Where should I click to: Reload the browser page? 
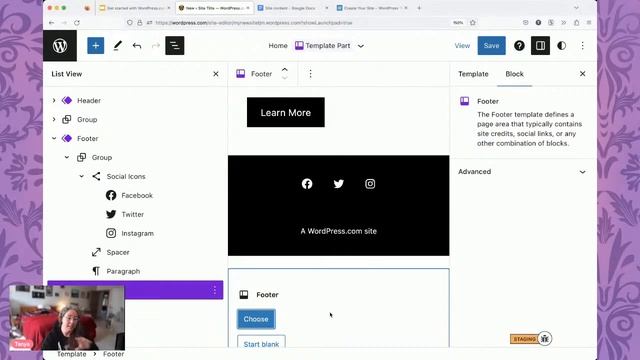(77, 23)
